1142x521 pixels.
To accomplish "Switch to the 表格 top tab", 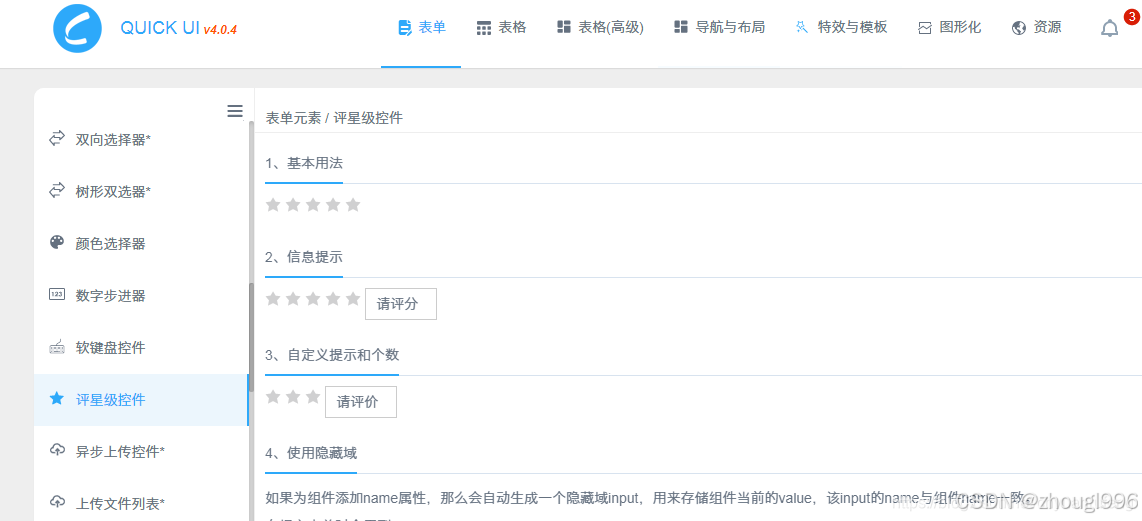I will click(x=501, y=28).
